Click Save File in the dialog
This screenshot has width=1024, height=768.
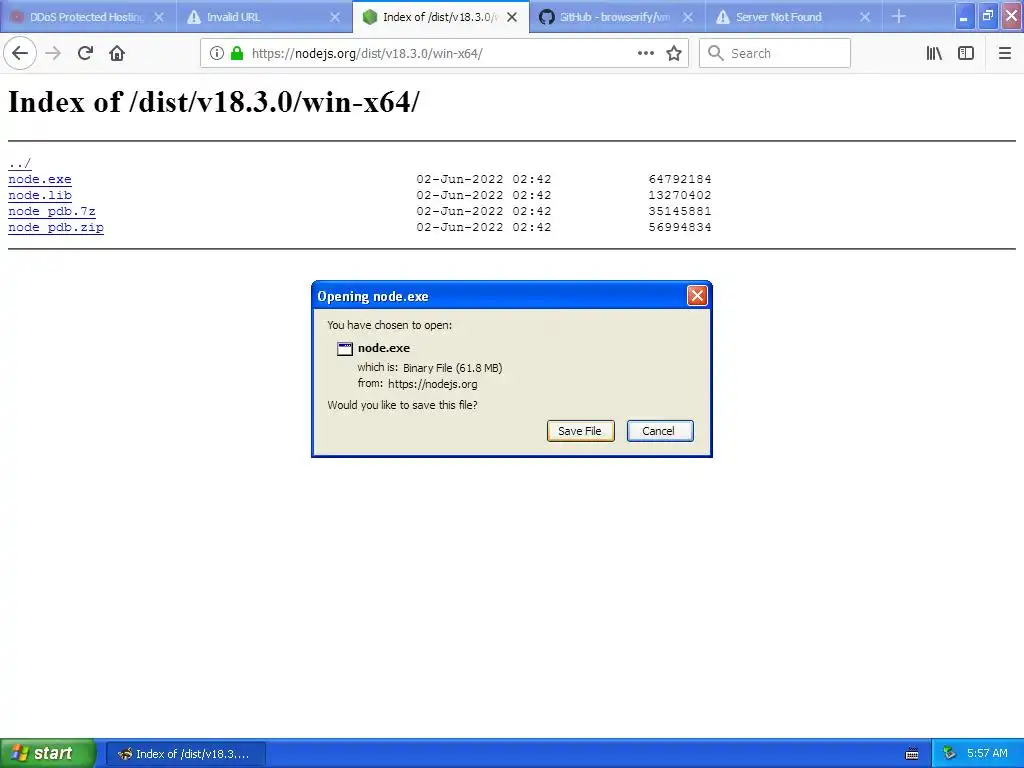pos(581,431)
